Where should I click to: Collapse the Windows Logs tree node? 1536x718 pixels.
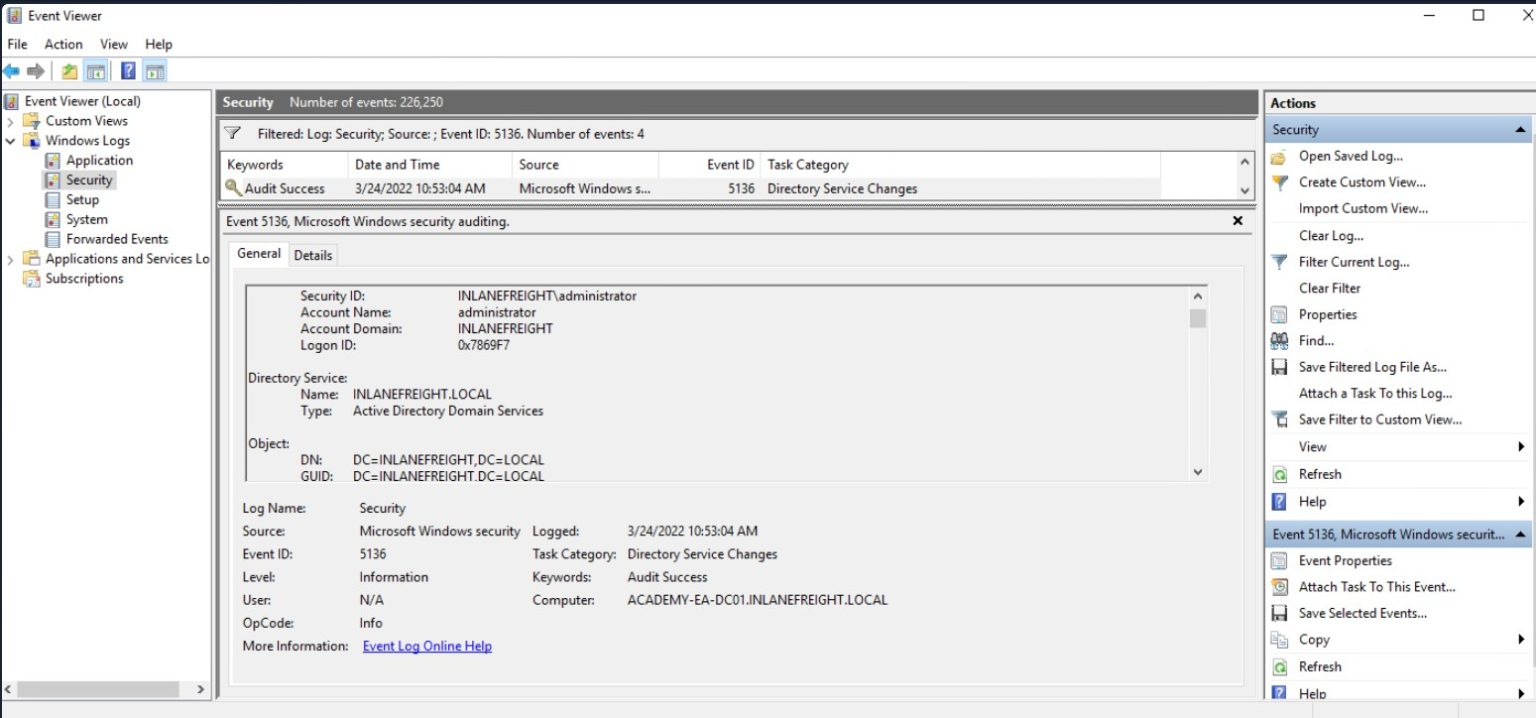pos(10,141)
